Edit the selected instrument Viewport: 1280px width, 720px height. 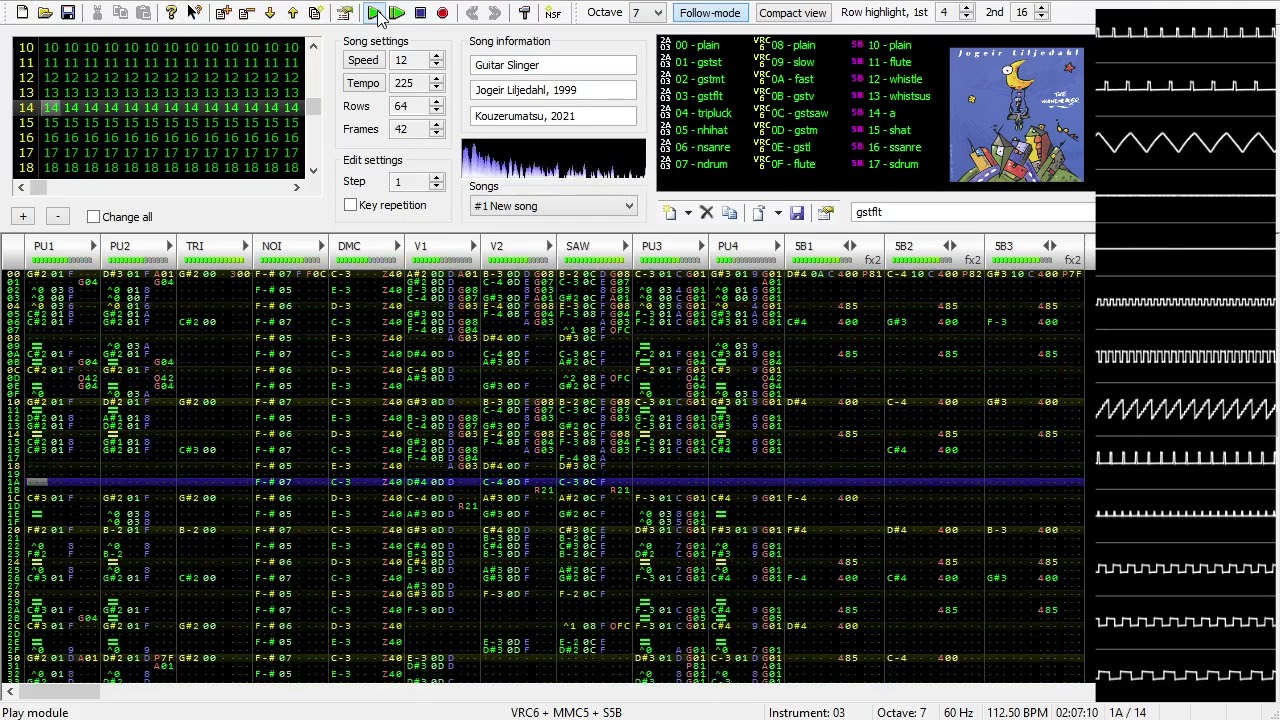click(825, 212)
